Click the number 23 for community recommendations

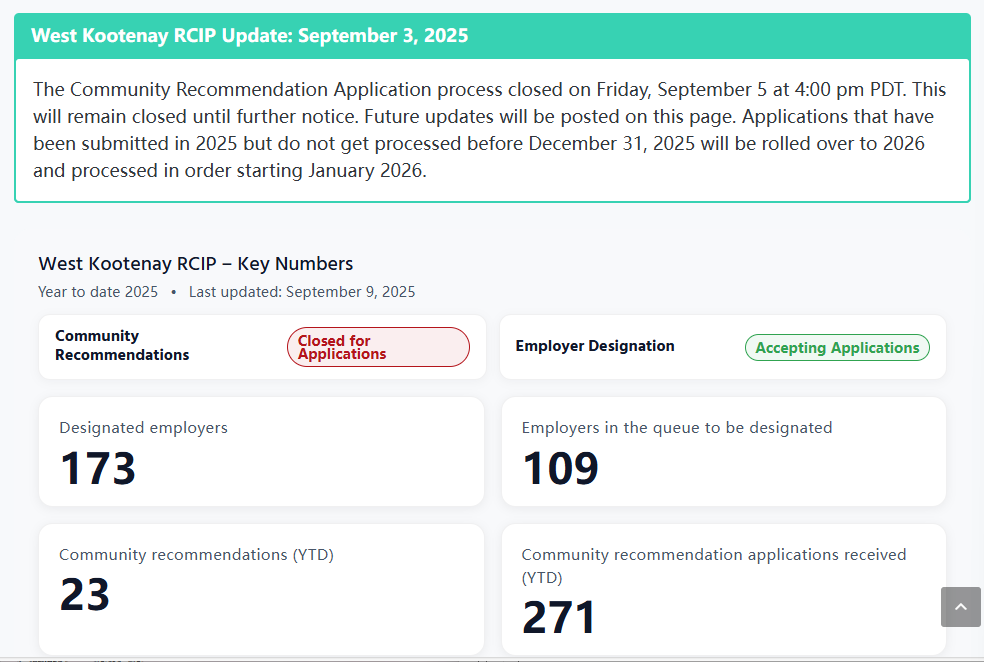[x=85, y=596]
